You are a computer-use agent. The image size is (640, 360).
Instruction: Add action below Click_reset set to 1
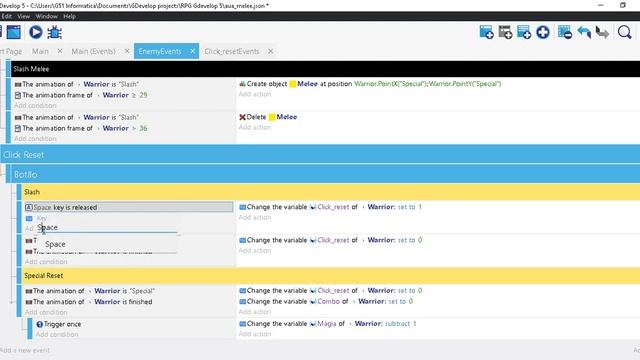[255, 218]
